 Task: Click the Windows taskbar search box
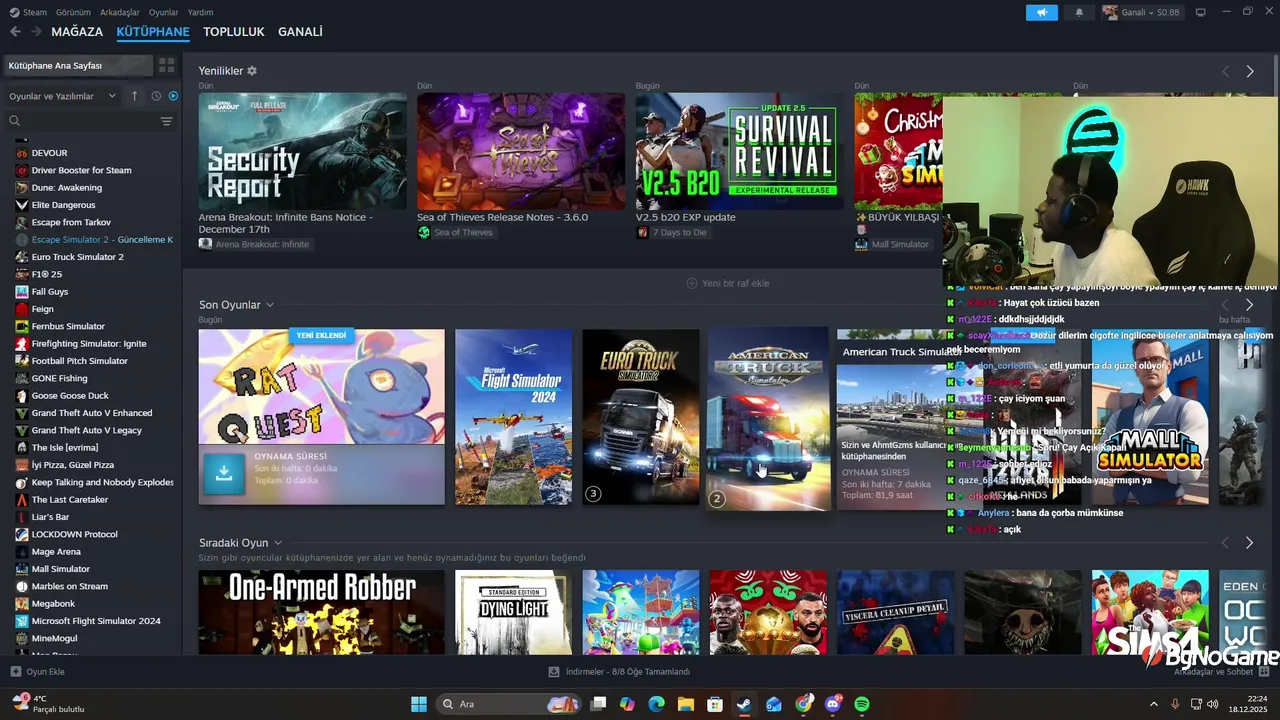[510, 704]
